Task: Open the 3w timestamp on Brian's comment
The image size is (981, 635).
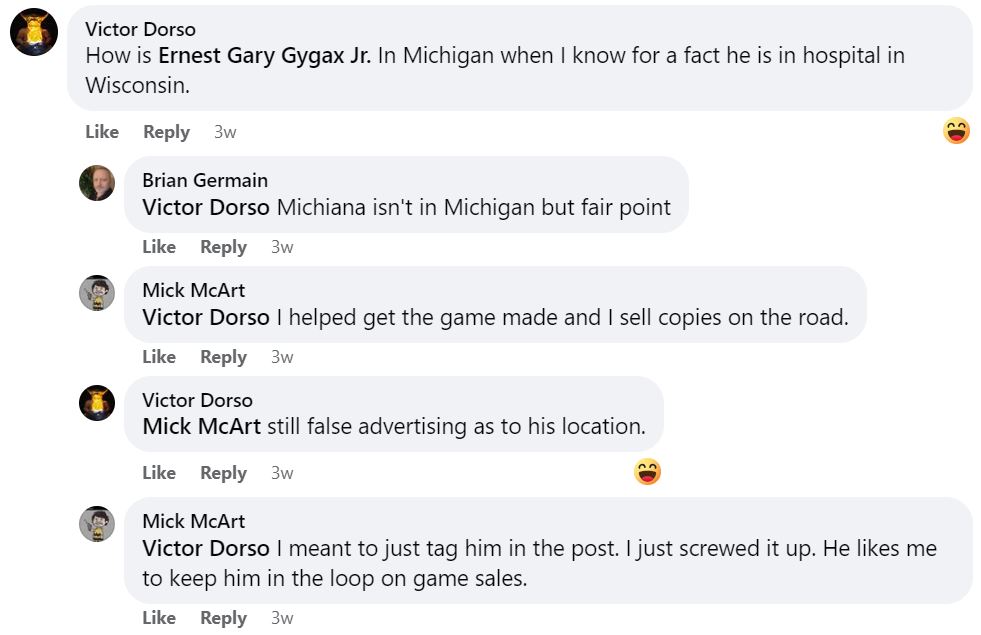Action: (x=282, y=247)
